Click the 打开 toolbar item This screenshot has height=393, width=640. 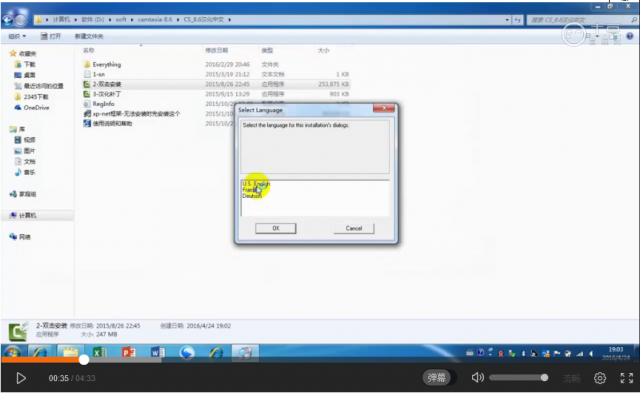[51, 36]
